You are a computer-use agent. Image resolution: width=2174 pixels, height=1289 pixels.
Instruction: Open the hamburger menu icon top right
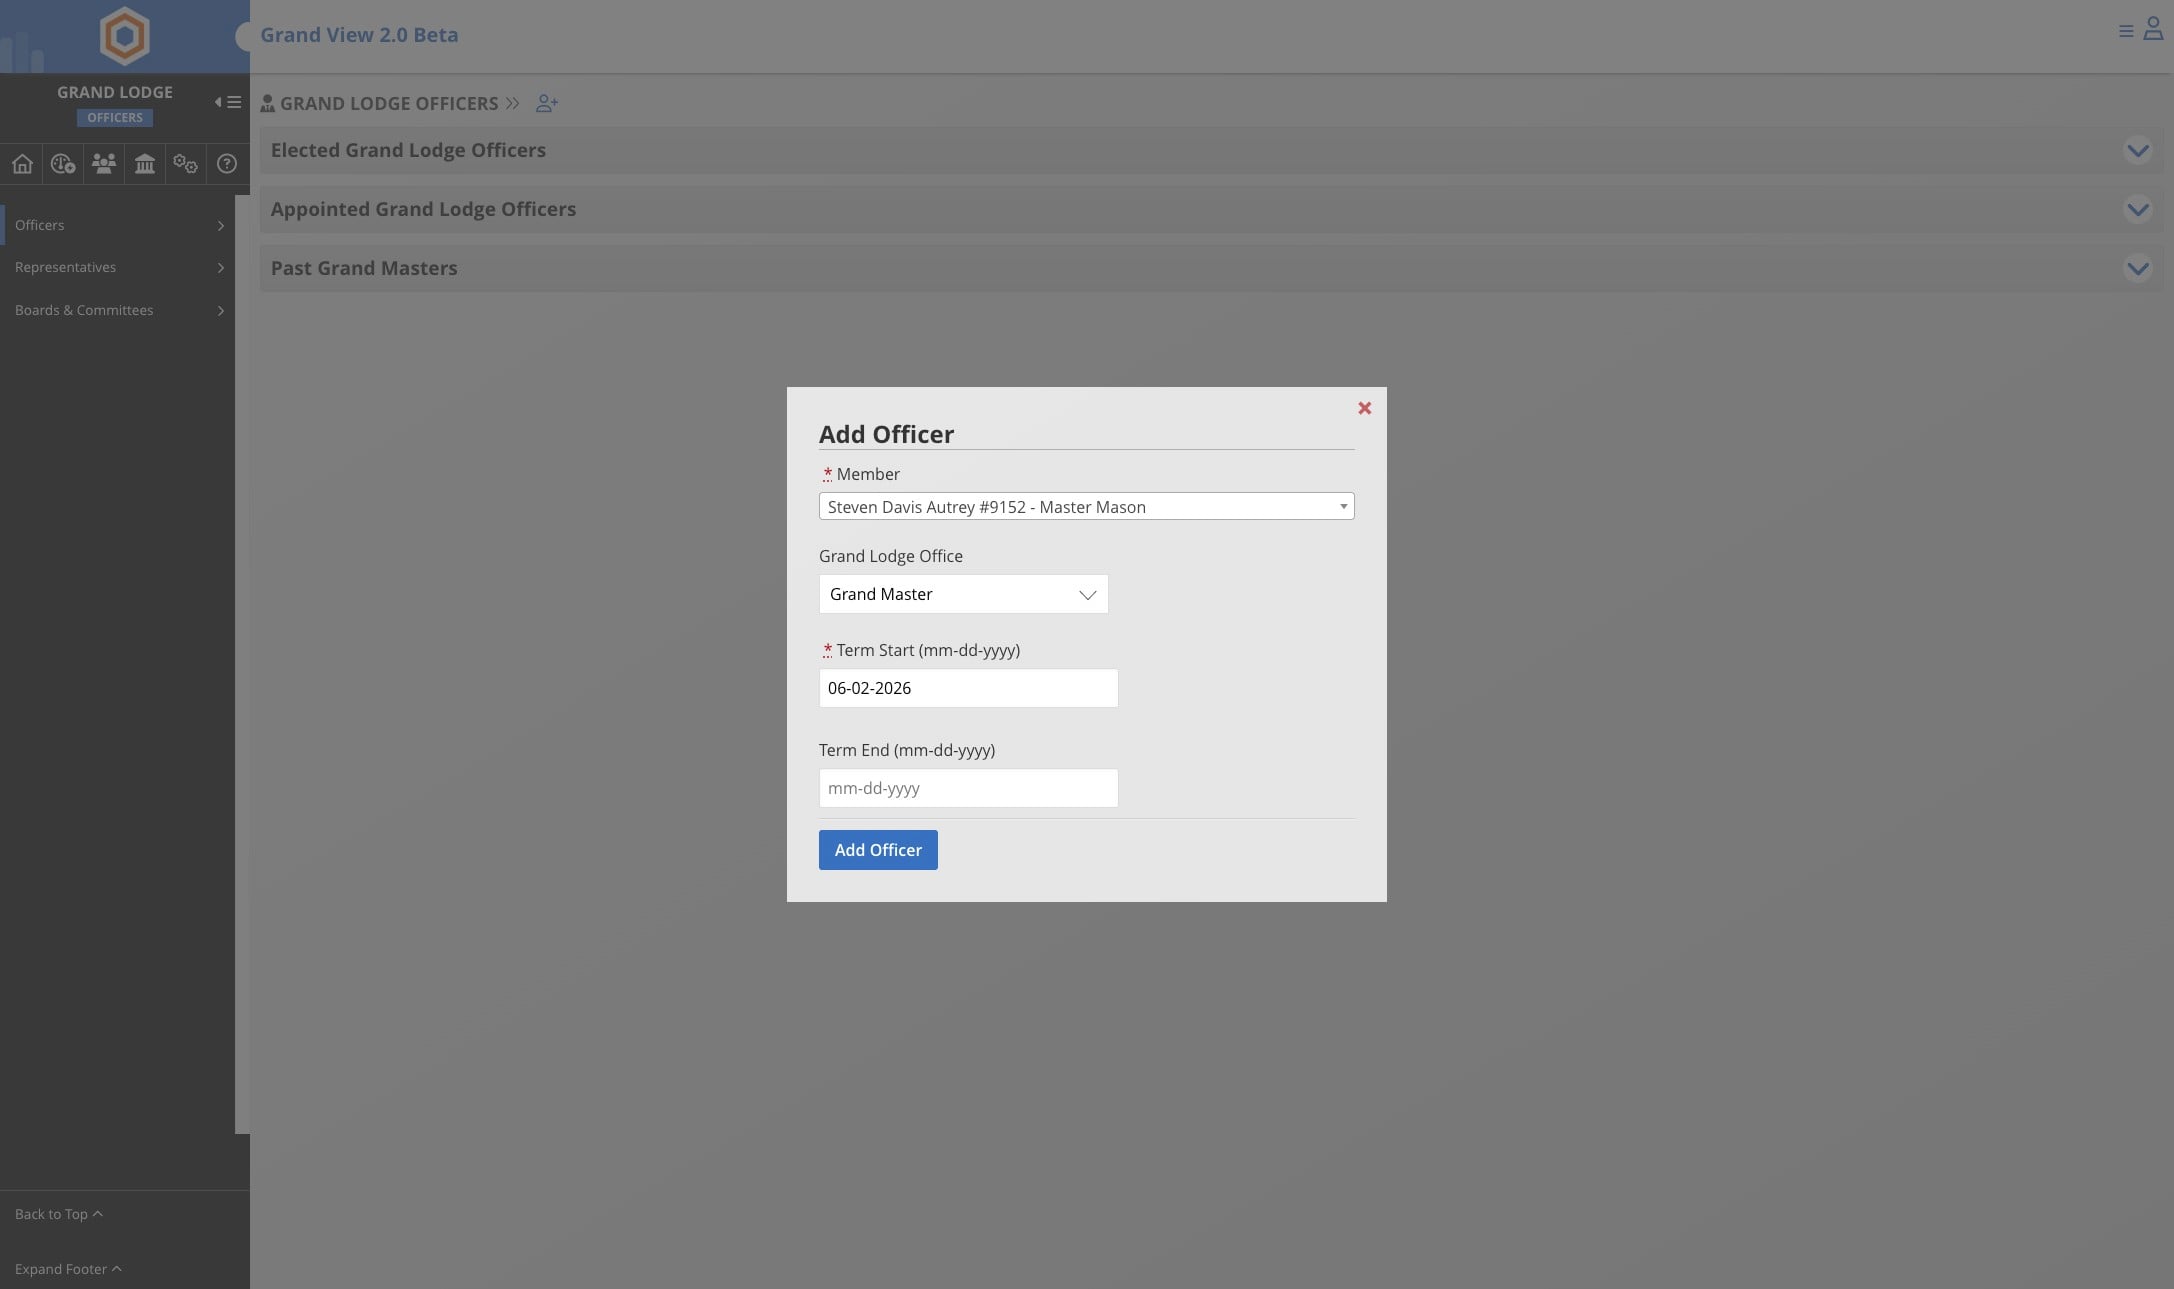(2126, 32)
